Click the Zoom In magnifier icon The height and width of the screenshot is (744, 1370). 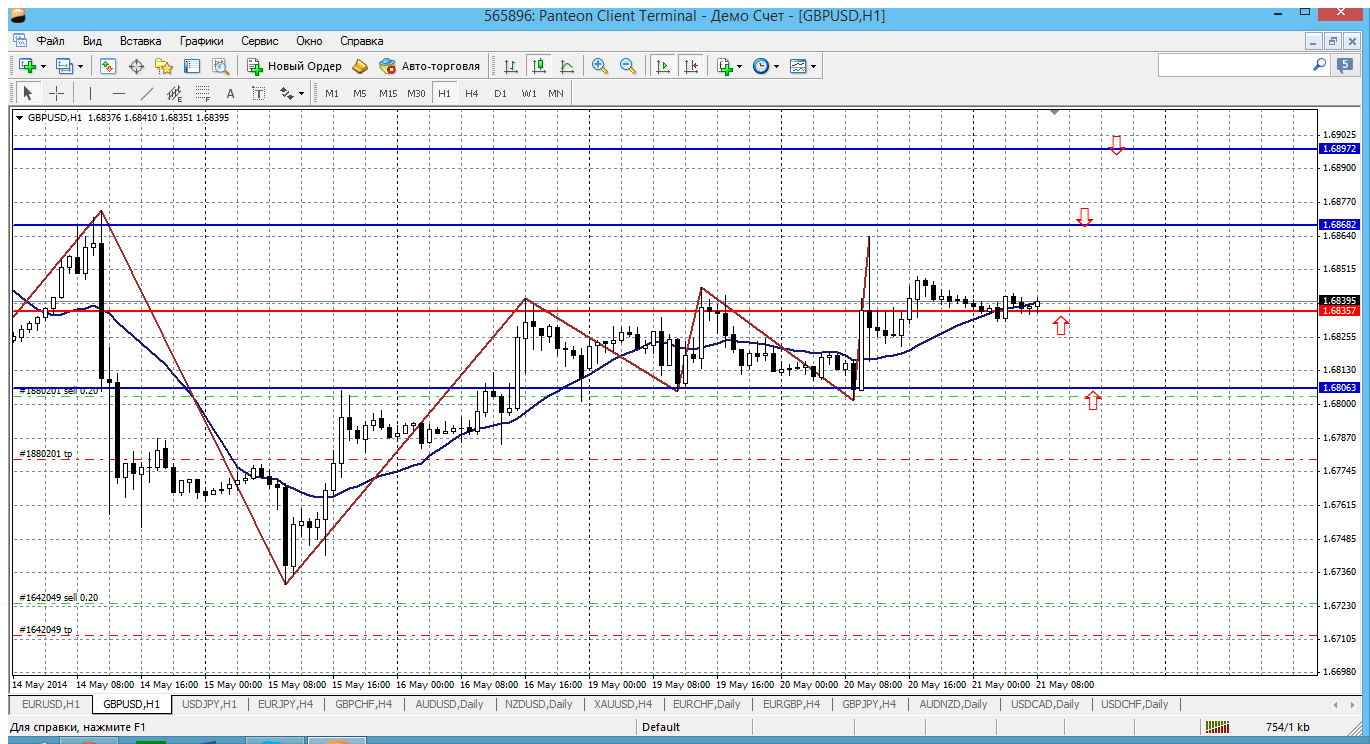[x=600, y=66]
